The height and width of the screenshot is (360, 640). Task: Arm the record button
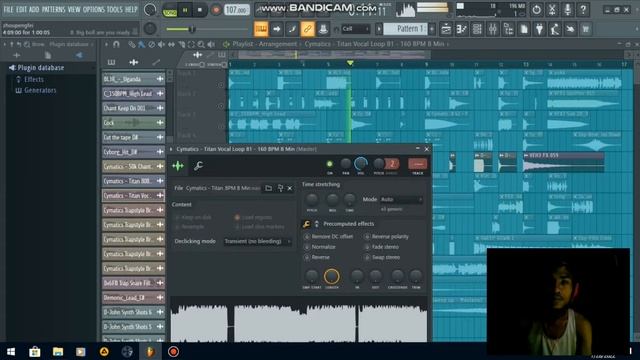216,10
